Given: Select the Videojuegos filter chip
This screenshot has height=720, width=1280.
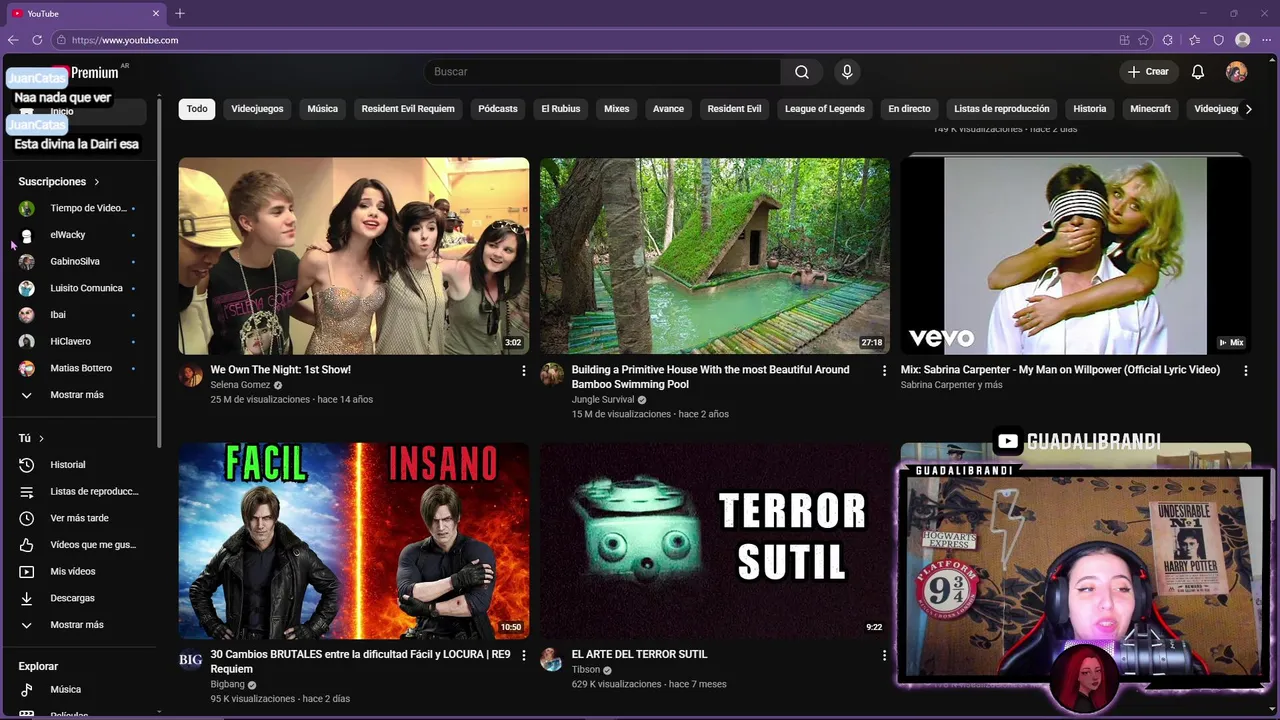Looking at the screenshot, I should (257, 109).
